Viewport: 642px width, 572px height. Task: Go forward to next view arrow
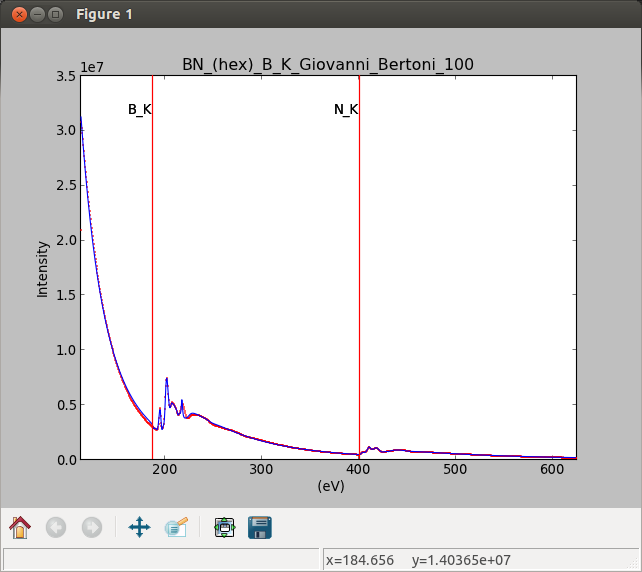coord(91,526)
